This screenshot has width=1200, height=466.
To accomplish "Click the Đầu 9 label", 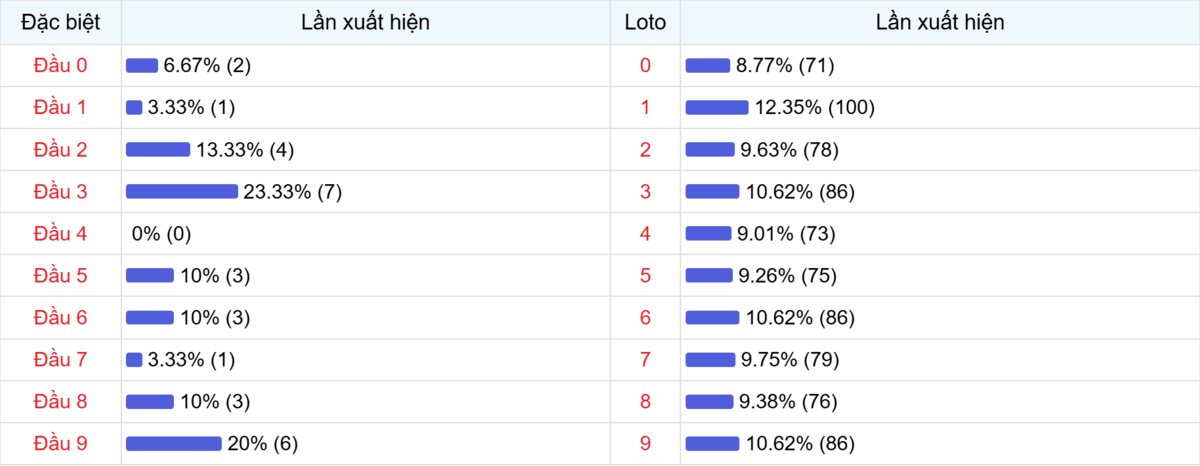I will tap(60, 443).
